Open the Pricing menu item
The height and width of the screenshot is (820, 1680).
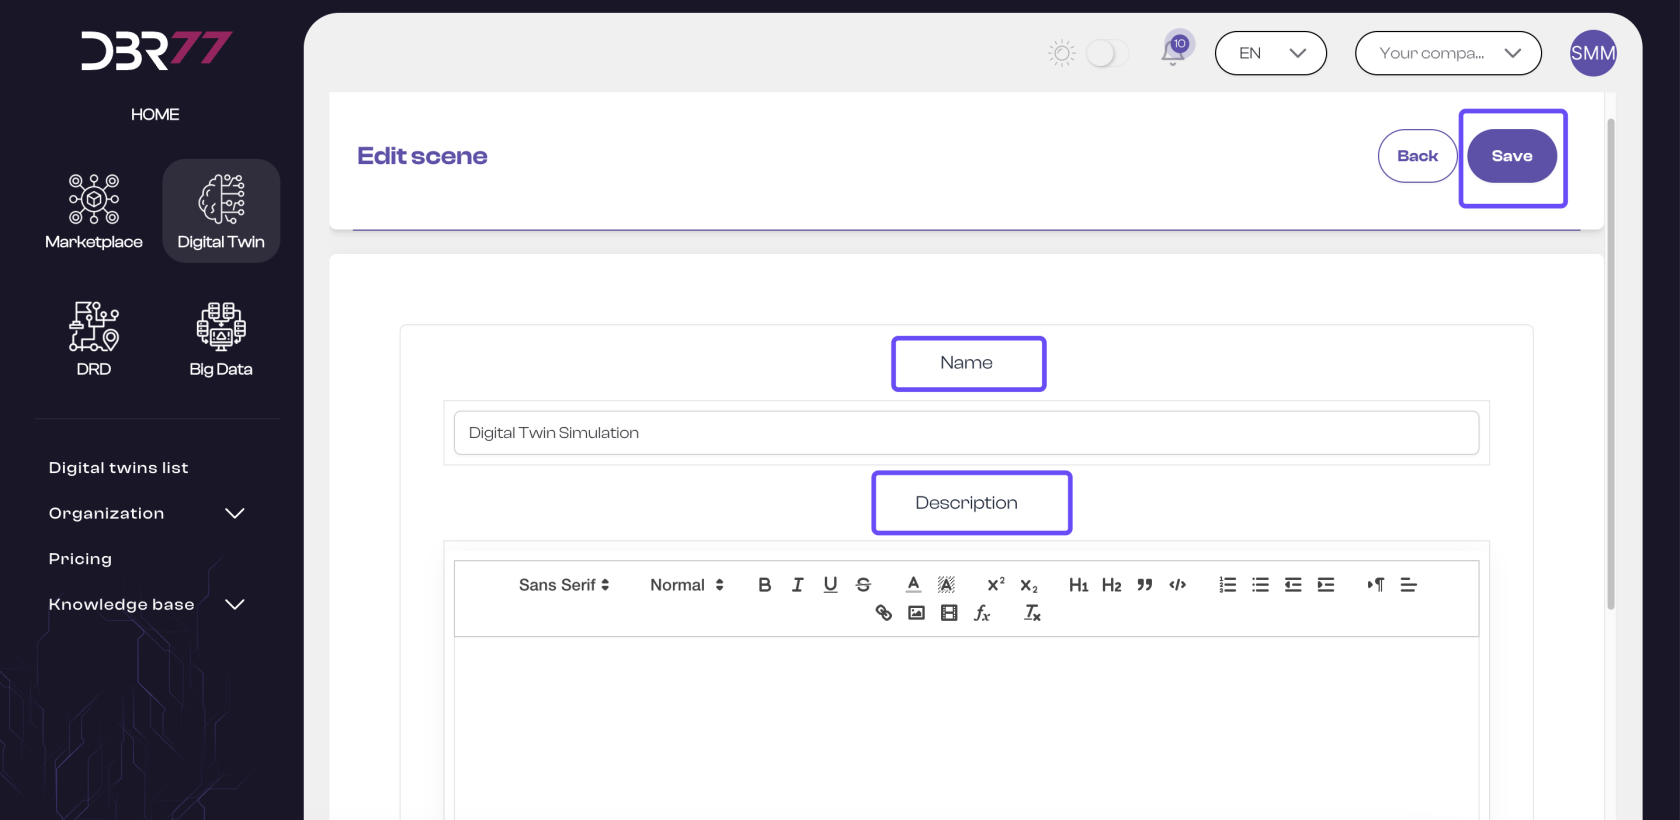click(x=80, y=559)
